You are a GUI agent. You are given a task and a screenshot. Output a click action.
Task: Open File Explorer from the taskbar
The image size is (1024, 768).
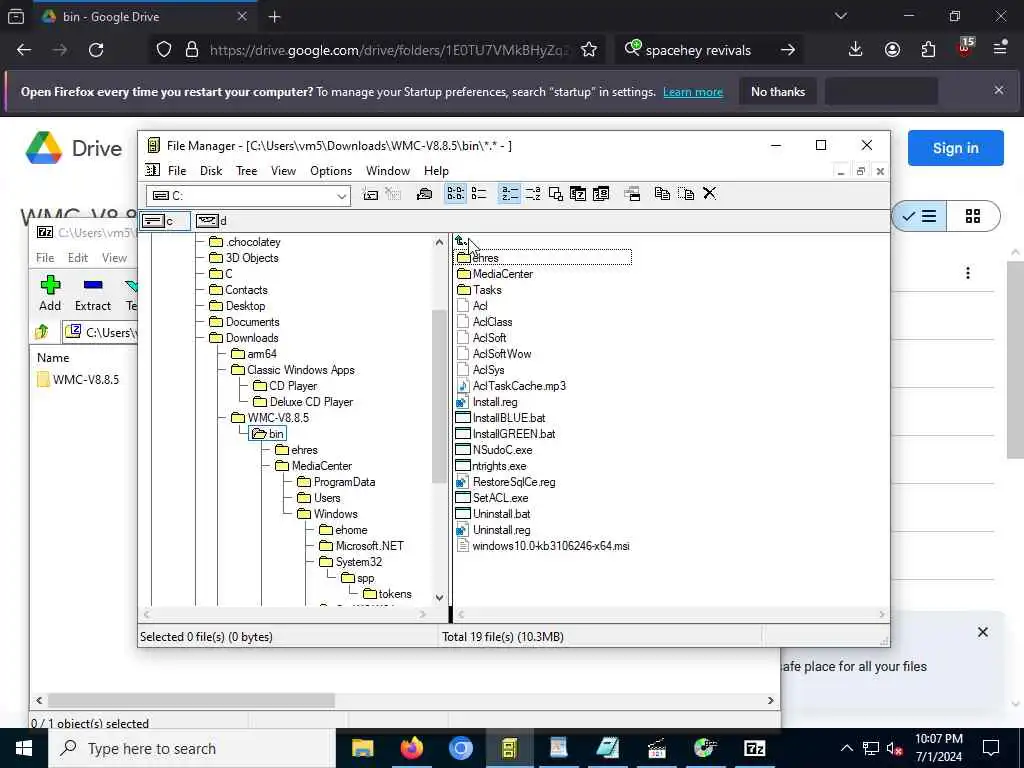click(x=362, y=748)
